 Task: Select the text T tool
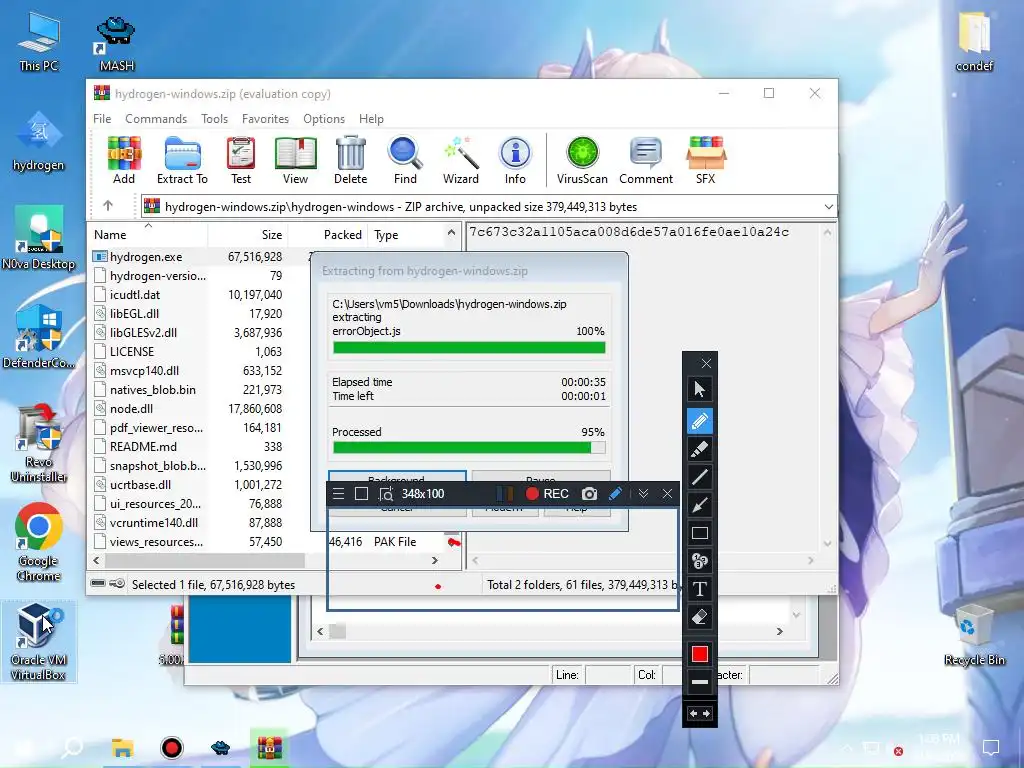699,589
